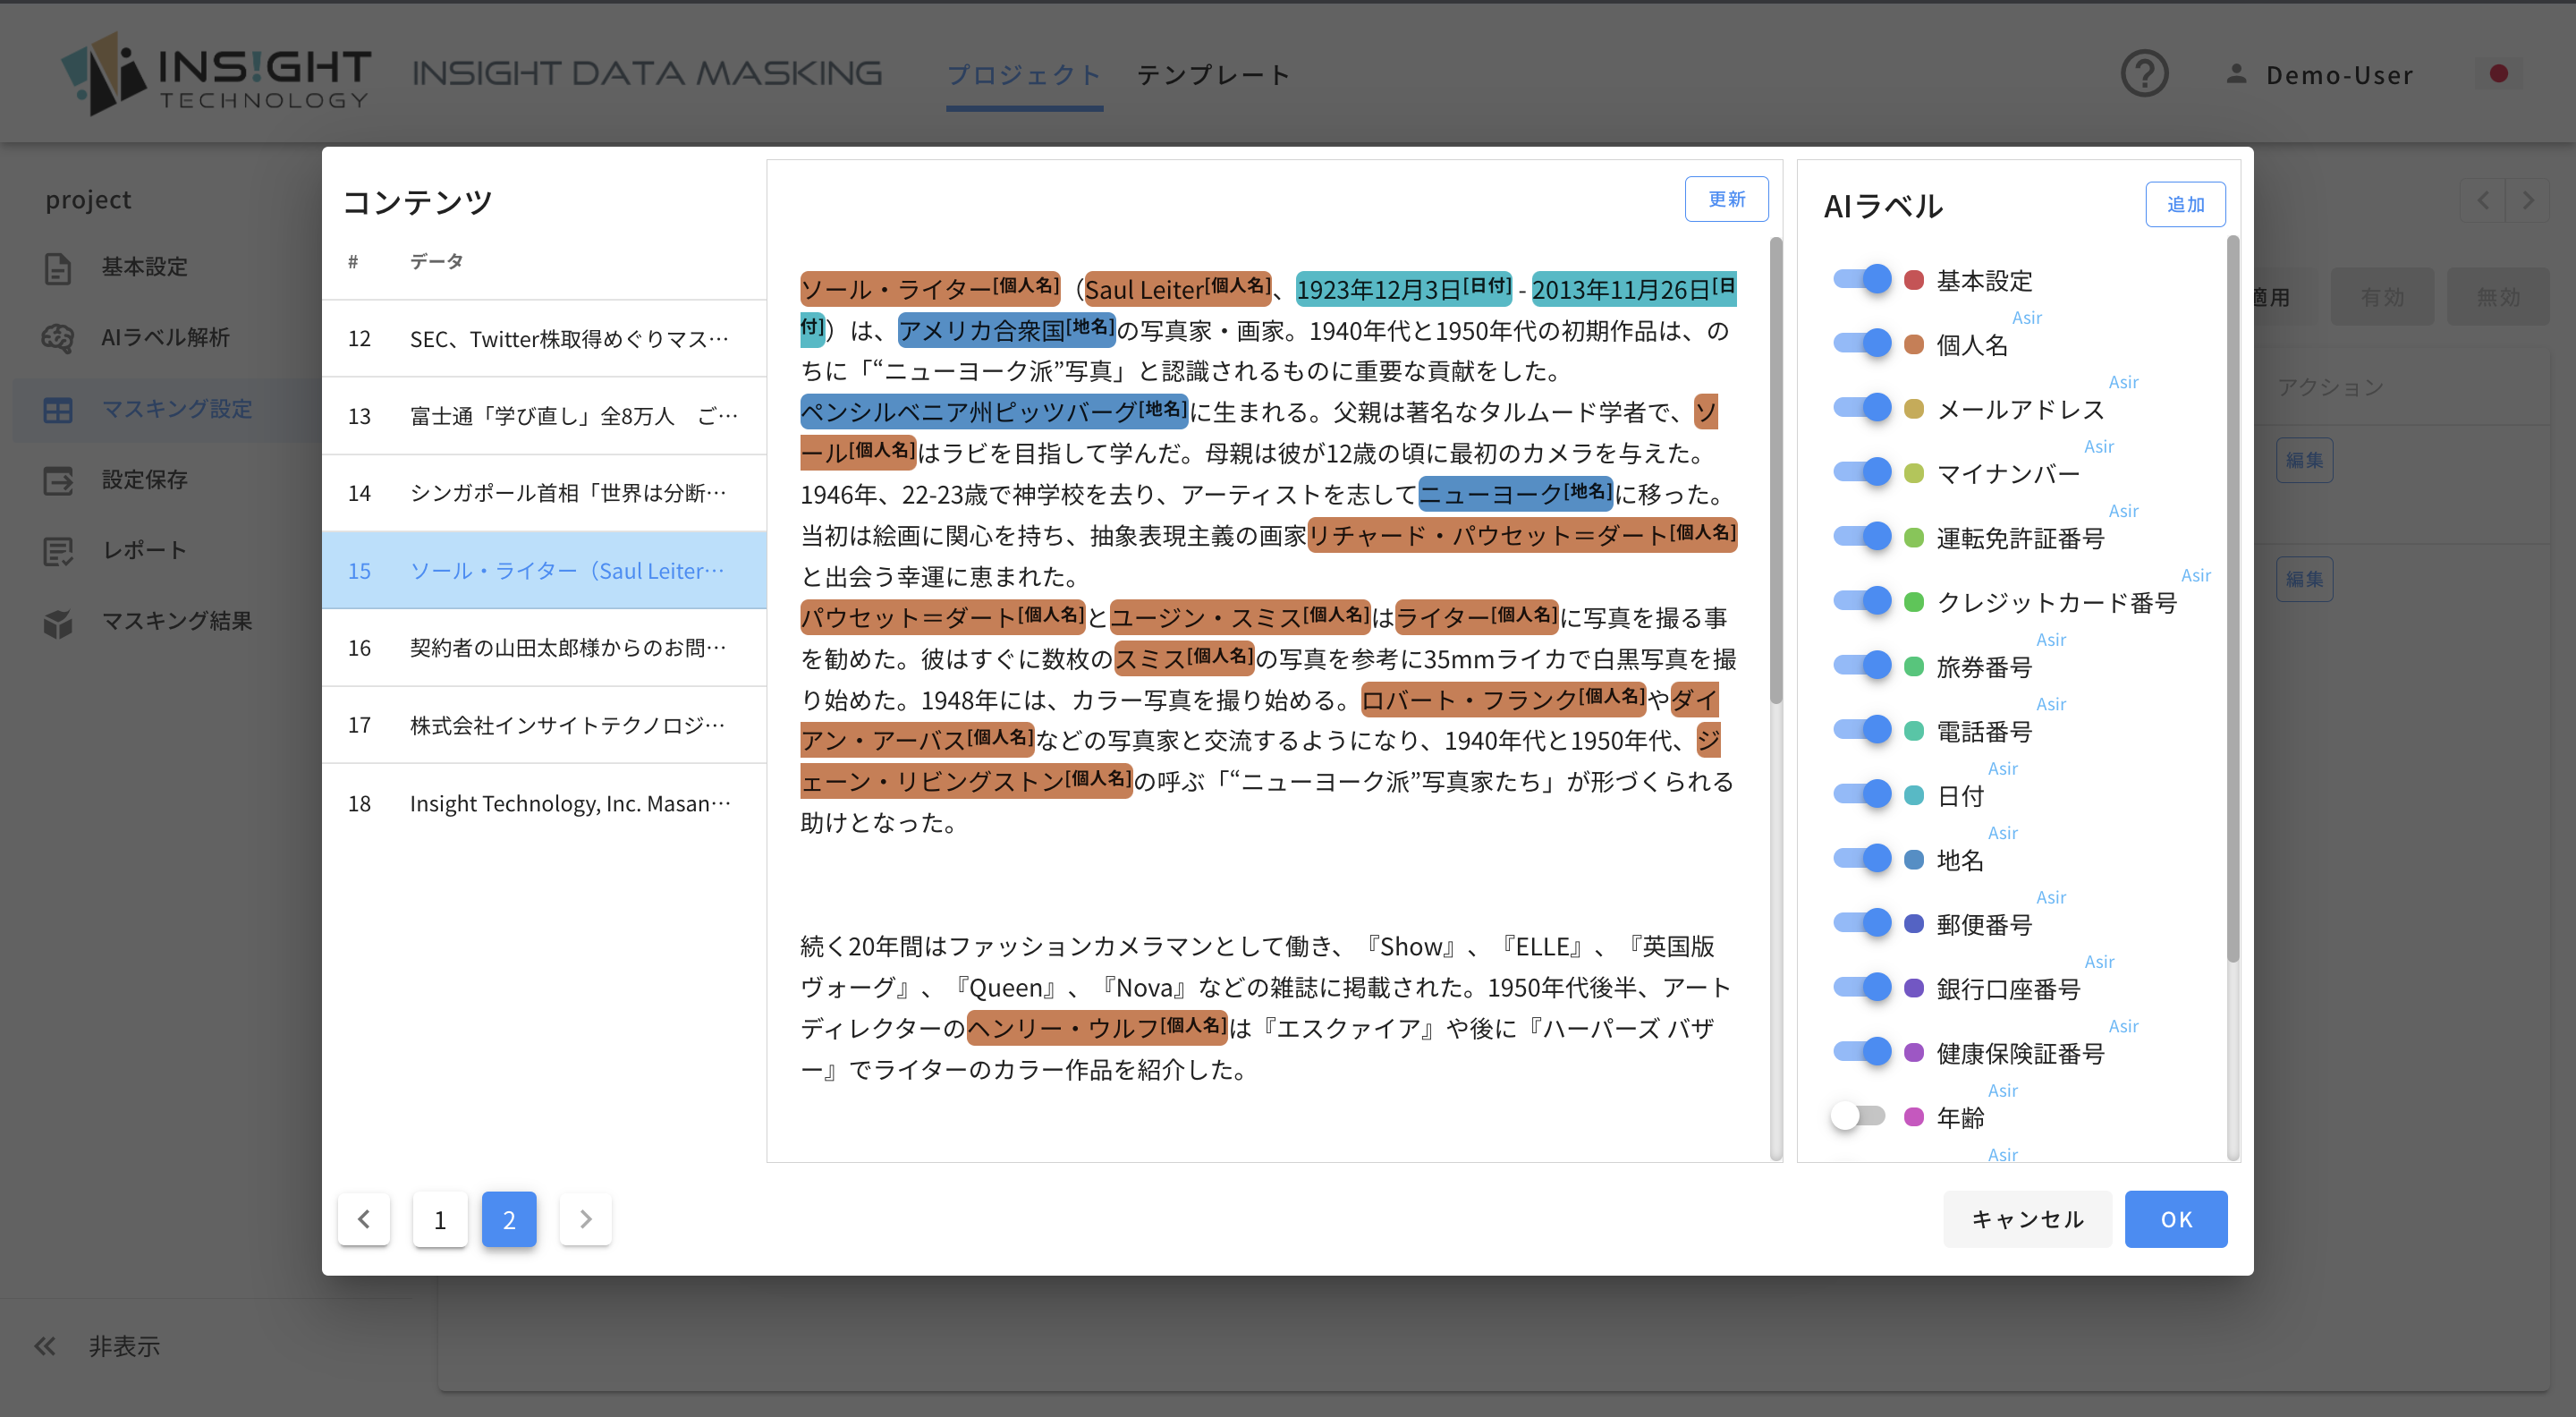Go to next page with right chevron
The width and height of the screenshot is (2576, 1417).
pos(585,1219)
